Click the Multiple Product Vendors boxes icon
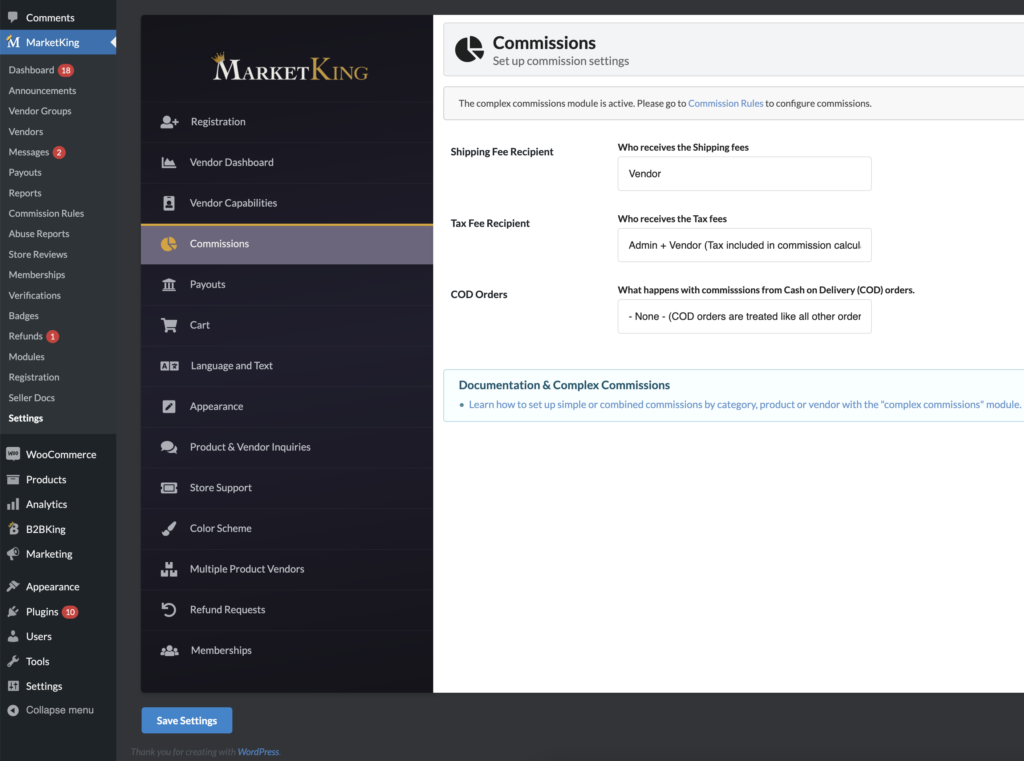The height and width of the screenshot is (761, 1024). (168, 569)
